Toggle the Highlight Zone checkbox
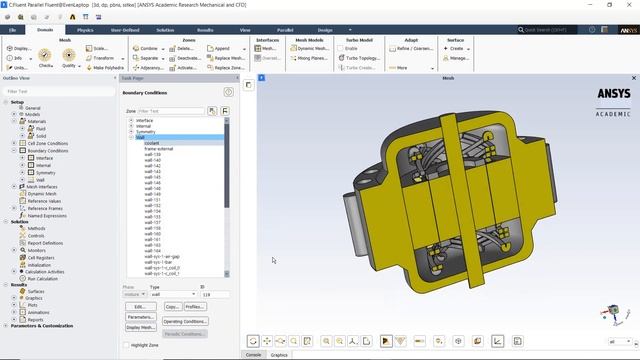The image size is (640, 360). 126,345
